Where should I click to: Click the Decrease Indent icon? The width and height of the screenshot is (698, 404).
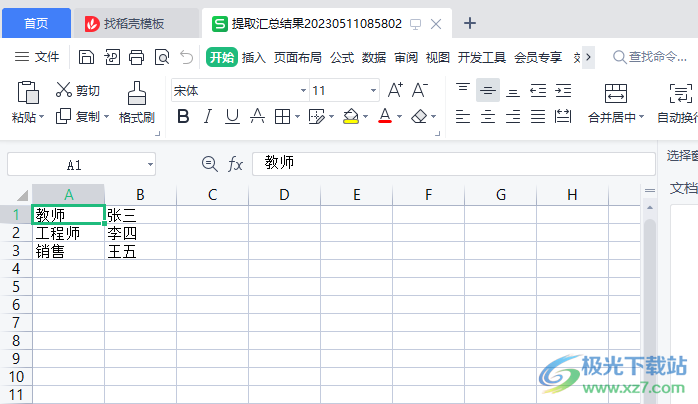tap(538, 90)
